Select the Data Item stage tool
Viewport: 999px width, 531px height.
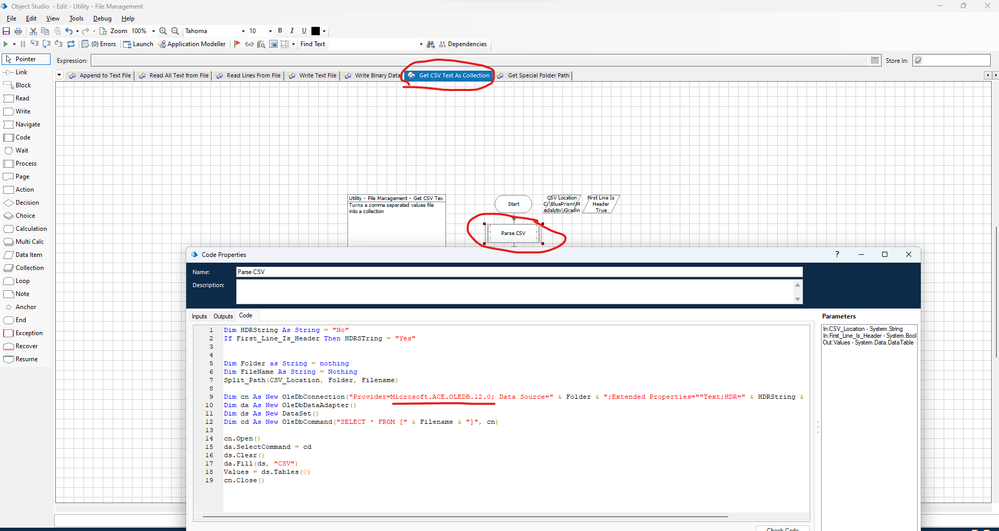(x=28, y=255)
